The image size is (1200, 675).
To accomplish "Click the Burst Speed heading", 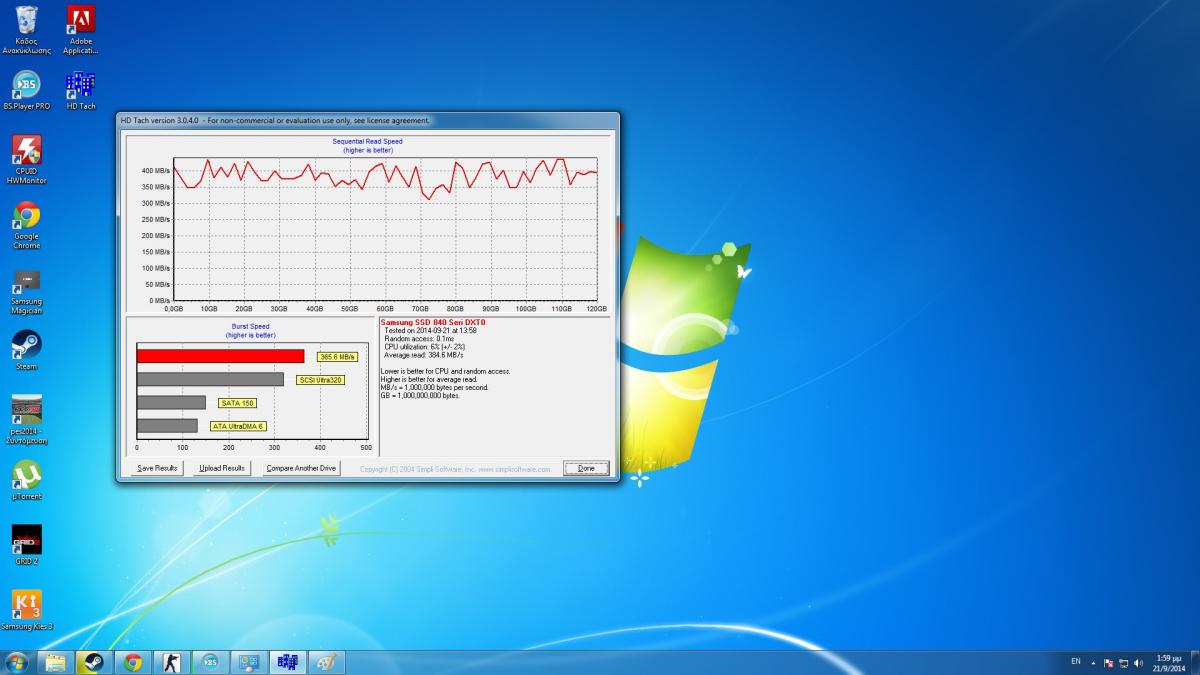I will point(251,327).
